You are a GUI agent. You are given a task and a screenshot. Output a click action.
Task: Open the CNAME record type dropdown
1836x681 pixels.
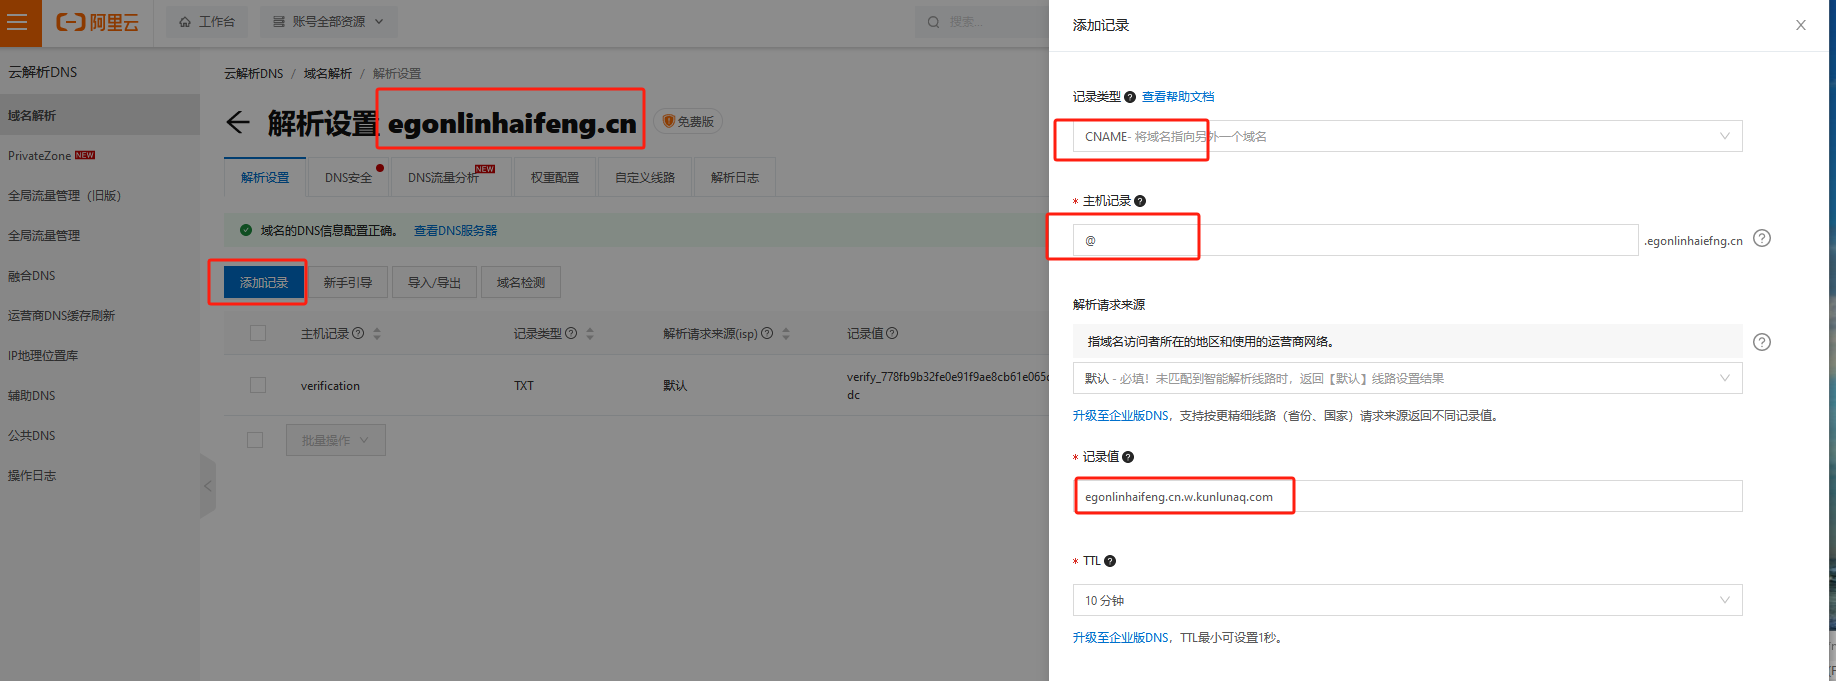tap(1406, 137)
